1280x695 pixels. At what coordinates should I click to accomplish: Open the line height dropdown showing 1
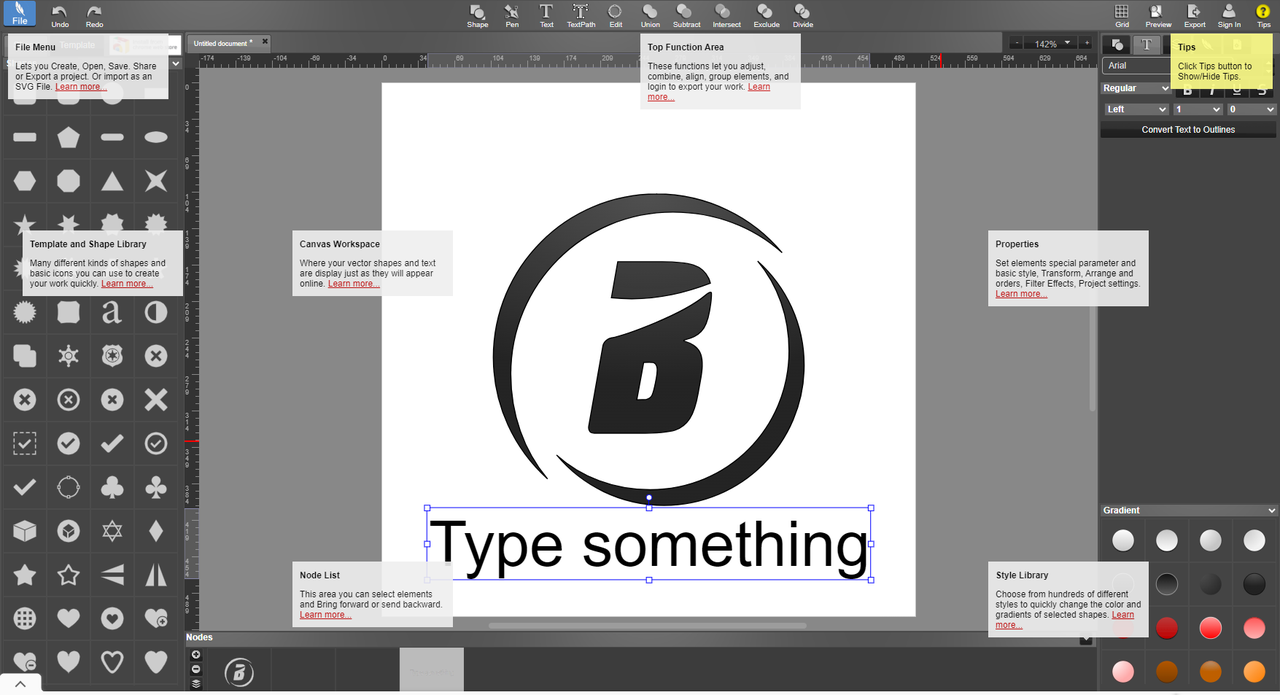point(1197,109)
